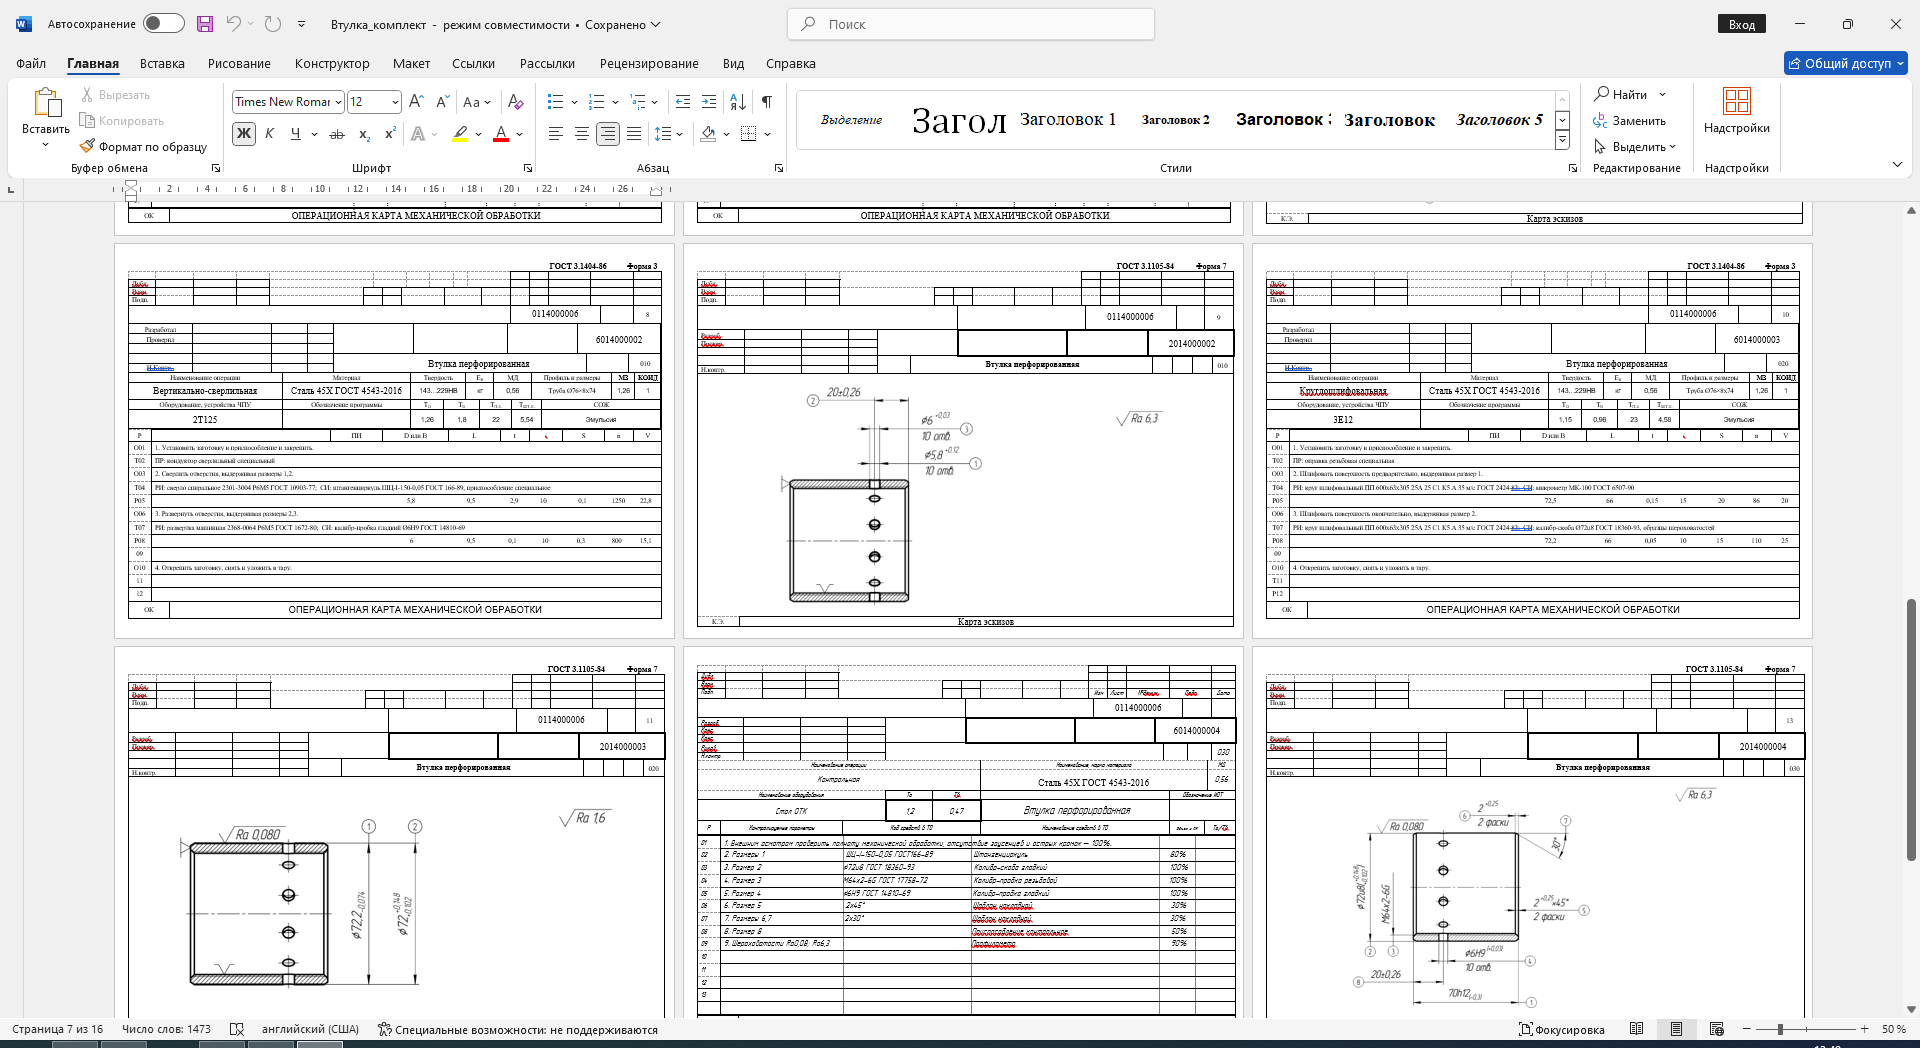Click the Save floppy disk icon
The height and width of the screenshot is (1048, 1920).
pyautogui.click(x=205, y=24)
